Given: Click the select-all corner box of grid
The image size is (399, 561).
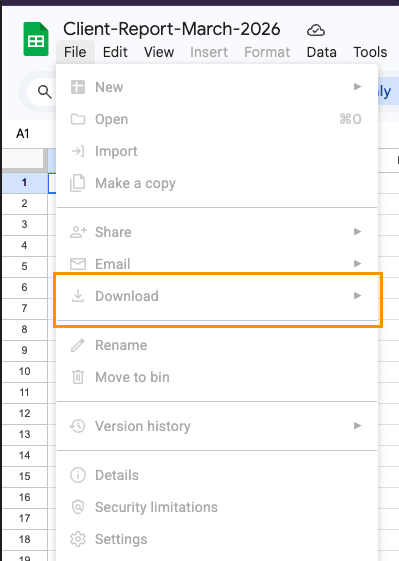Looking at the screenshot, I should pyautogui.click(x=24, y=160).
